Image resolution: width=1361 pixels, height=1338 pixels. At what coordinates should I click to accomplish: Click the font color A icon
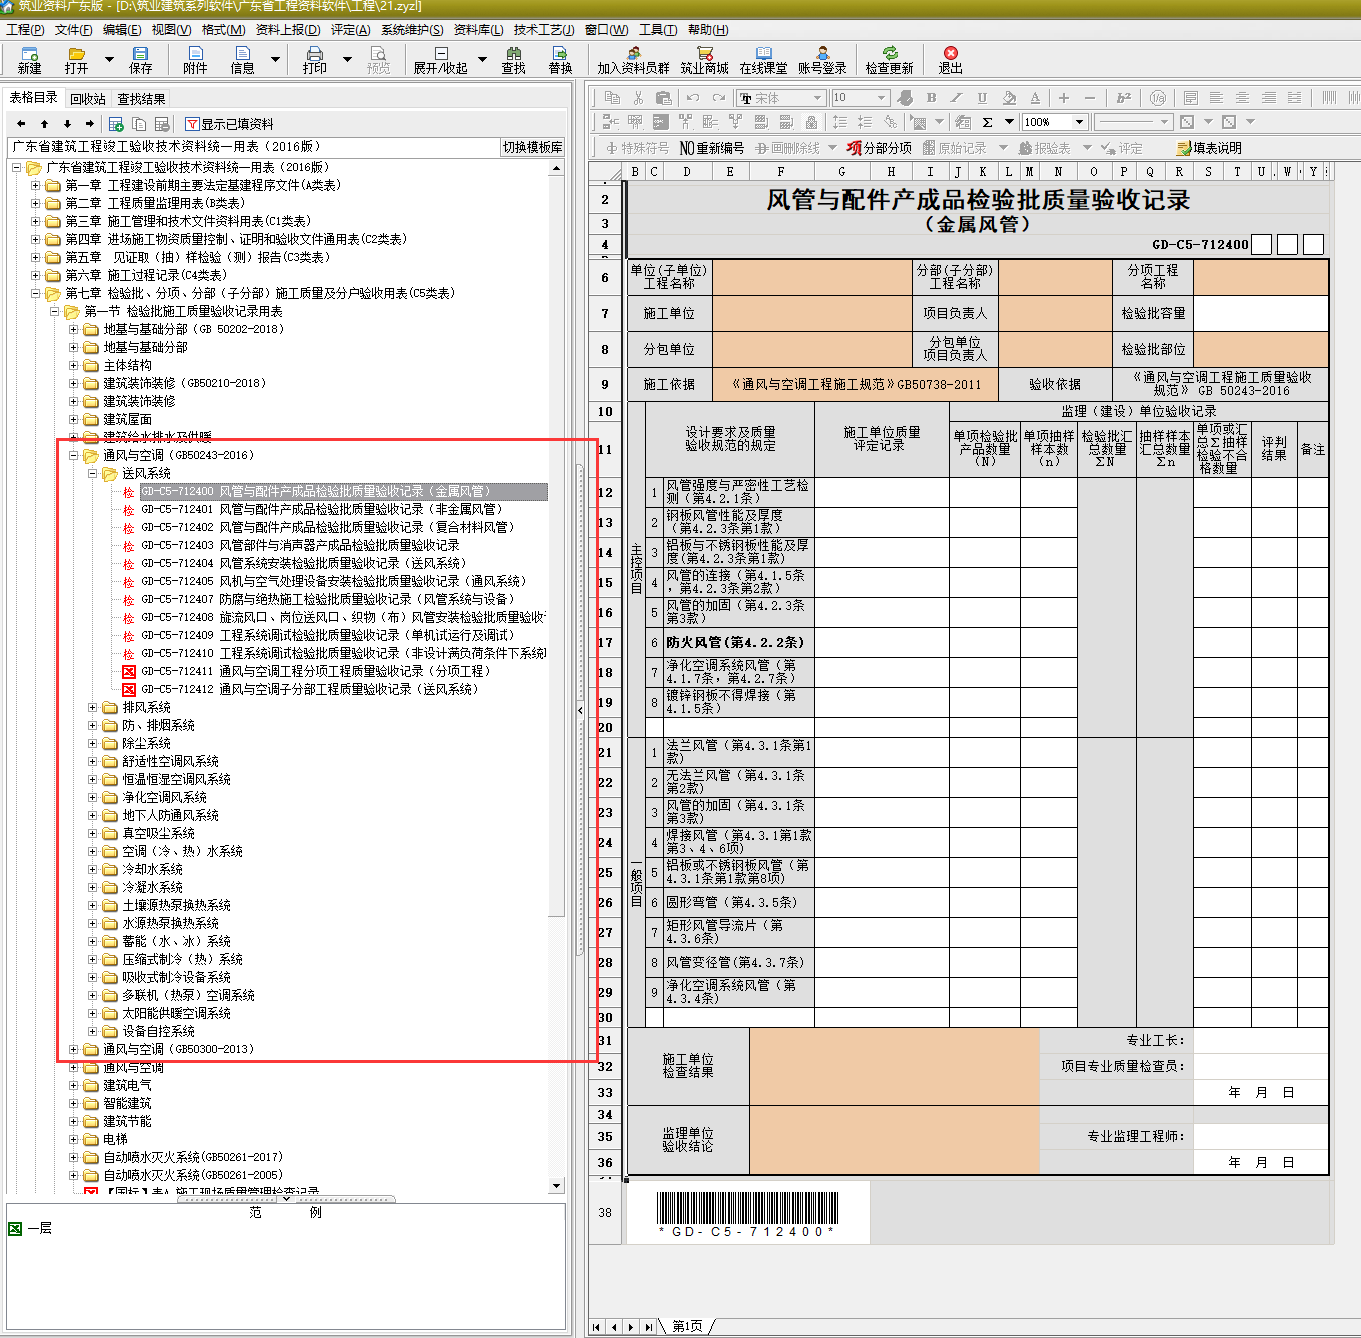click(x=1035, y=98)
